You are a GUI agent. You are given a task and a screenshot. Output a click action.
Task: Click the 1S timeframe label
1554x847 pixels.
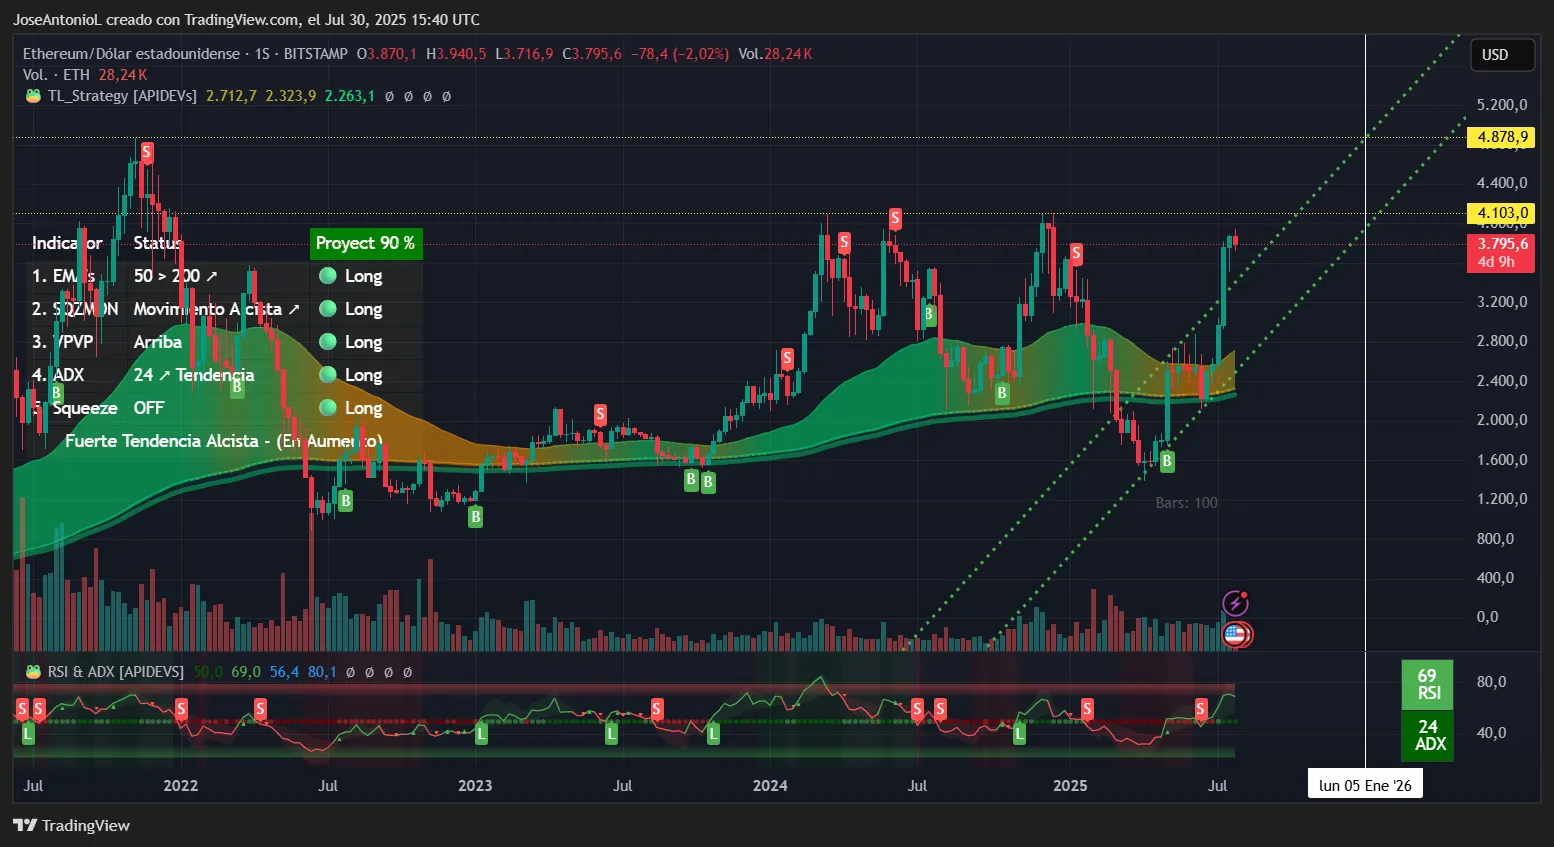point(262,53)
